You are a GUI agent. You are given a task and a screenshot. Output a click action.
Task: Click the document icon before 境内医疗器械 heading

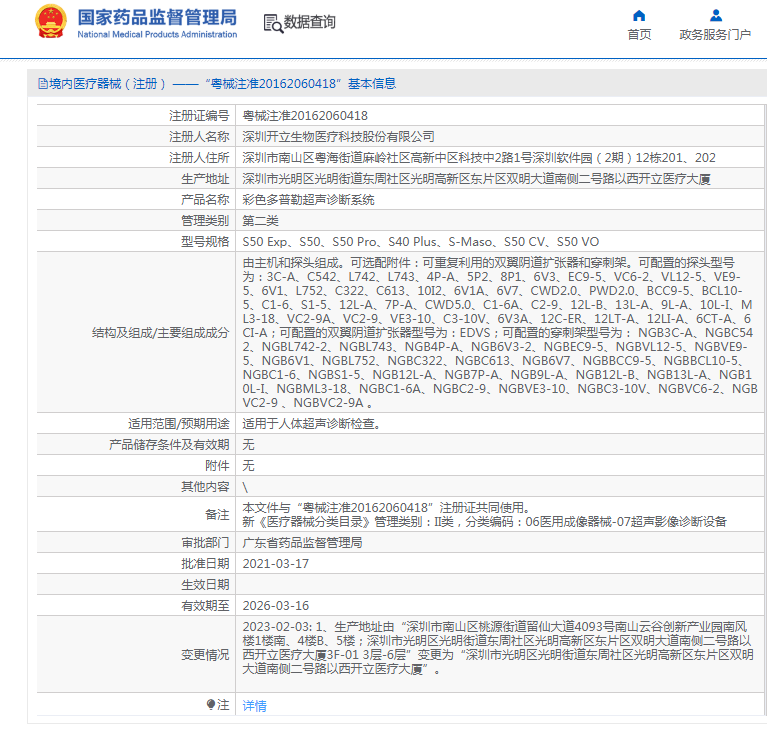coord(42,84)
